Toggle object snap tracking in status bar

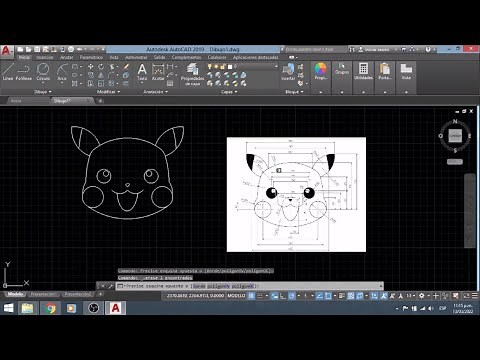point(319,296)
